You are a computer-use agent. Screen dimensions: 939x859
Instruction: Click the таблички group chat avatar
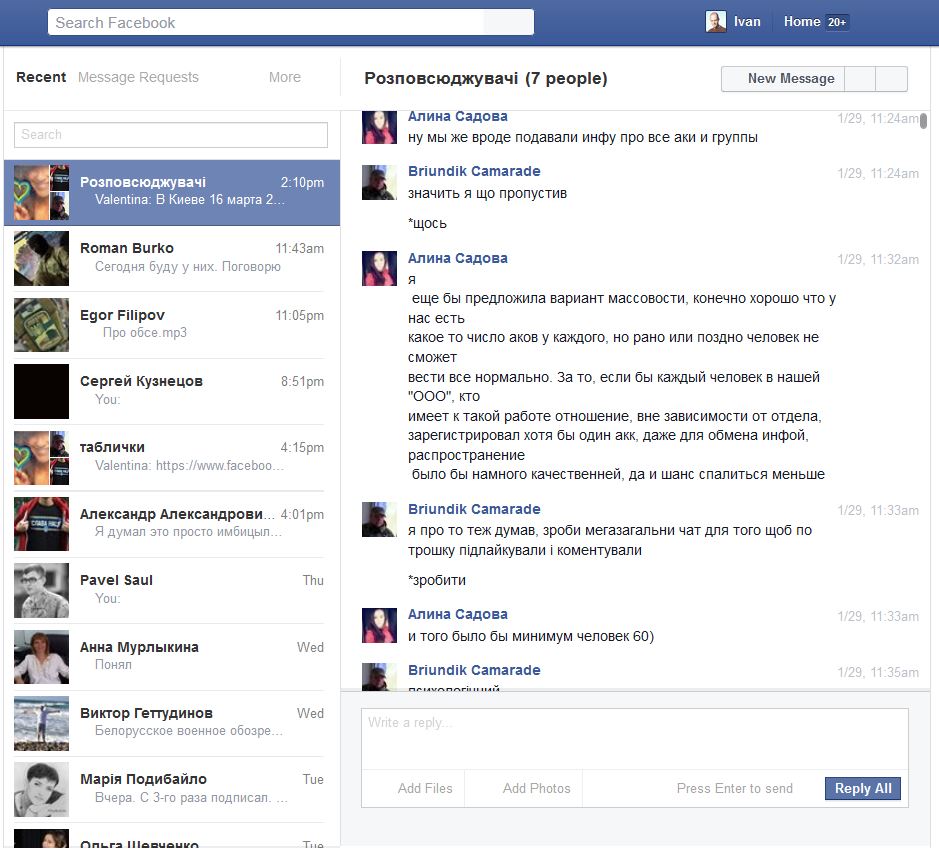pyautogui.click(x=41, y=458)
